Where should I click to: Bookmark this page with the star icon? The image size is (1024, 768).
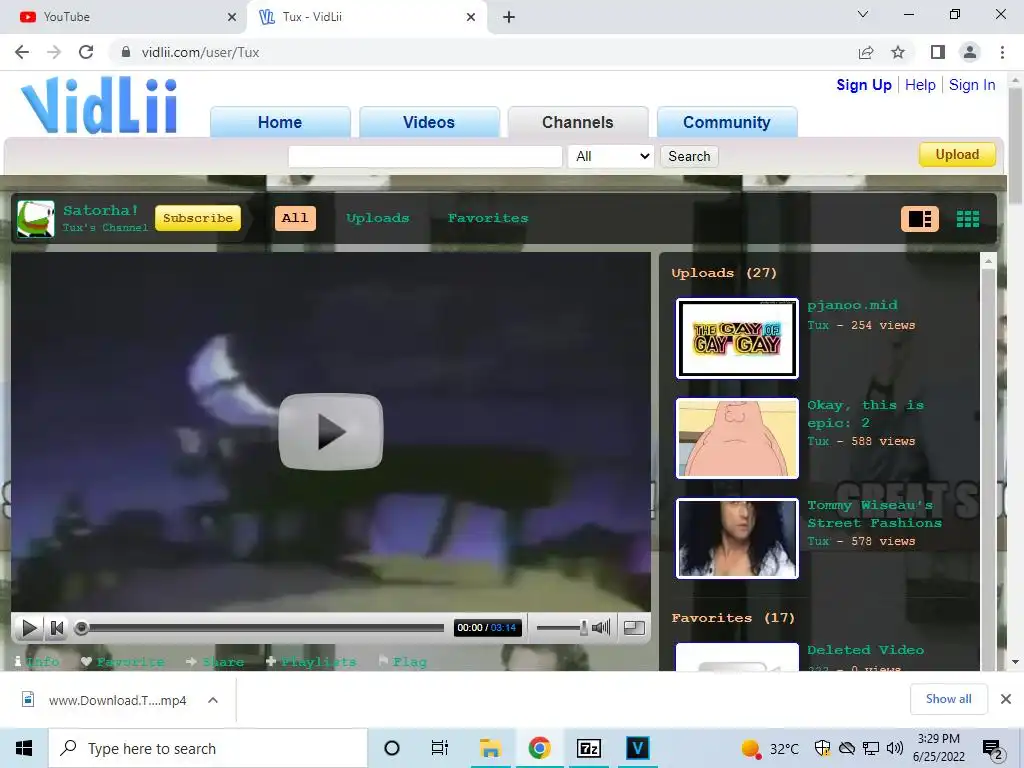[898, 52]
